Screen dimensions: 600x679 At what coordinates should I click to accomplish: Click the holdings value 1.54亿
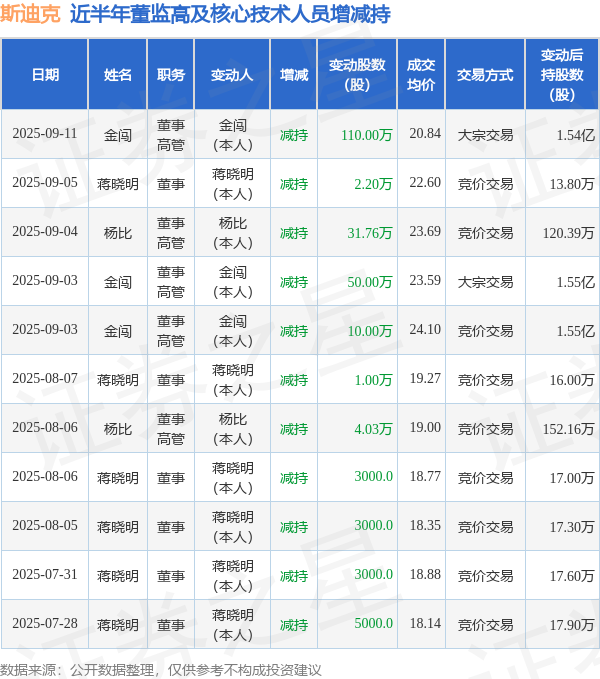575,135
